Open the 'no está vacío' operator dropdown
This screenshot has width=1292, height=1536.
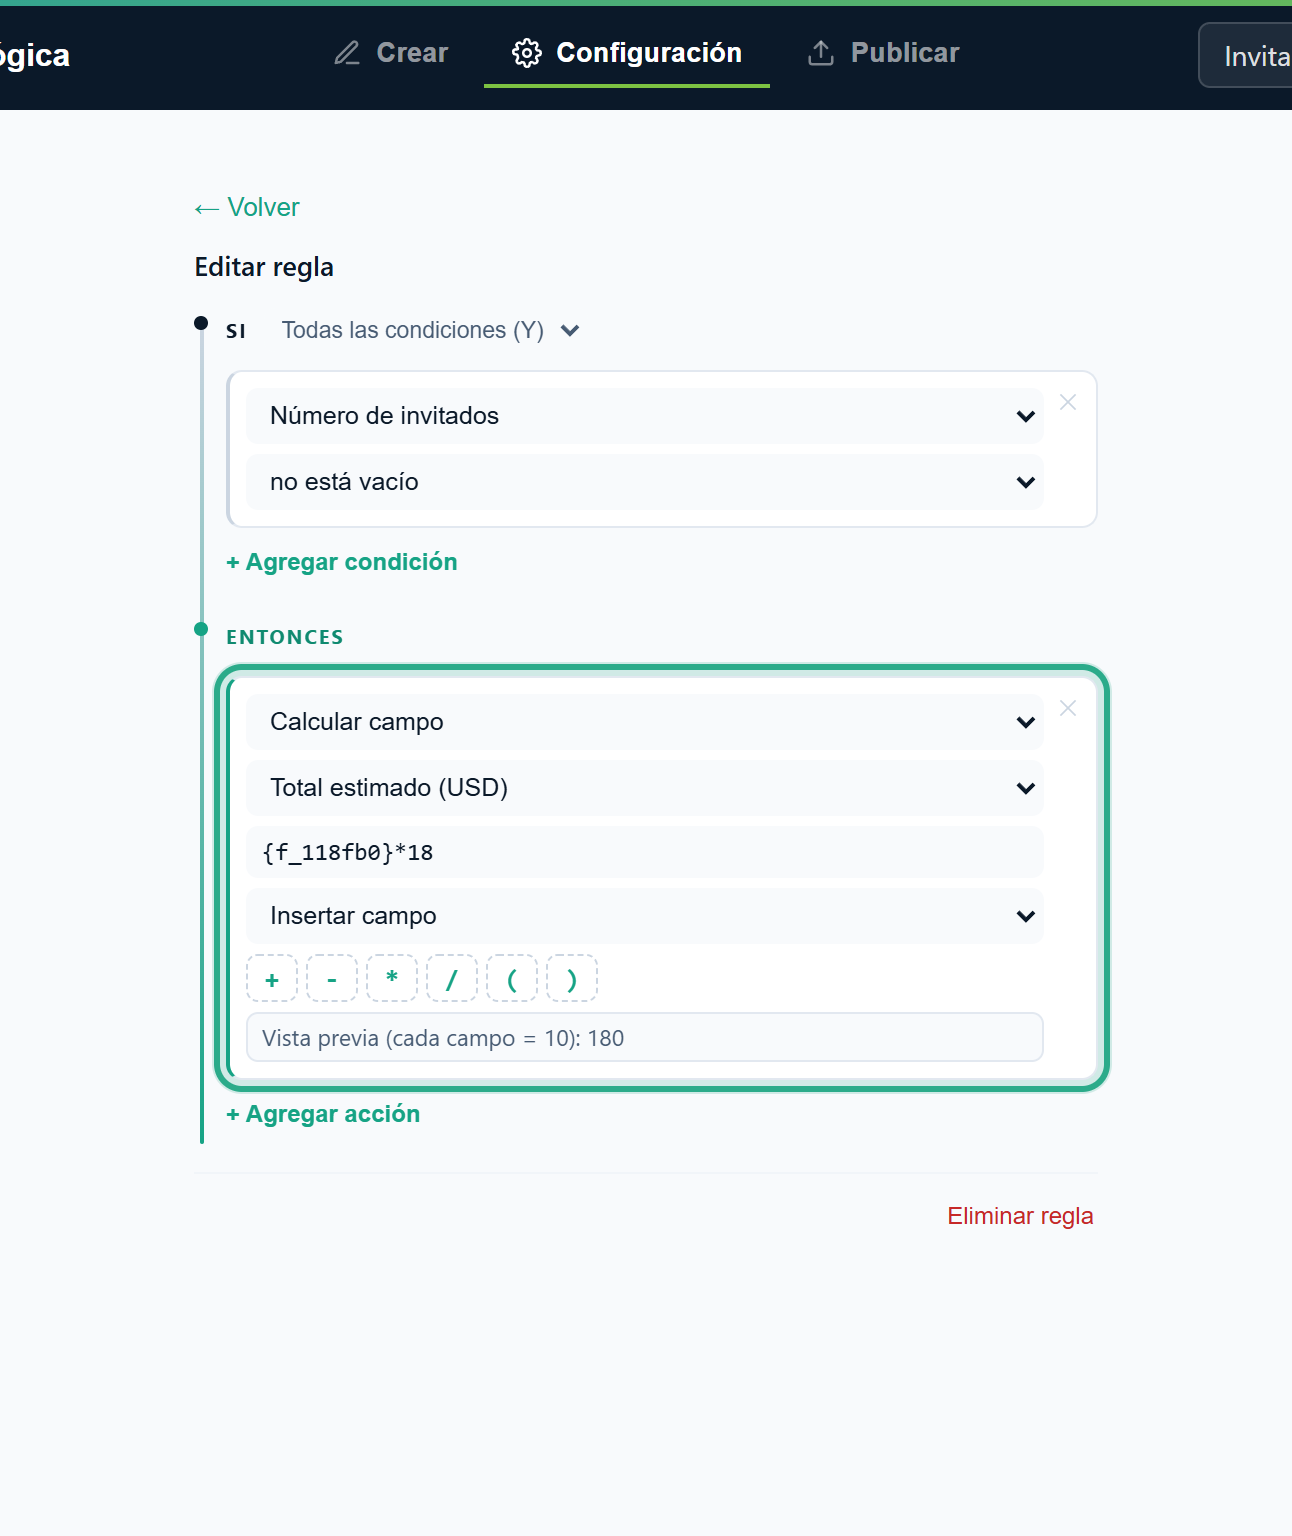pos(645,482)
